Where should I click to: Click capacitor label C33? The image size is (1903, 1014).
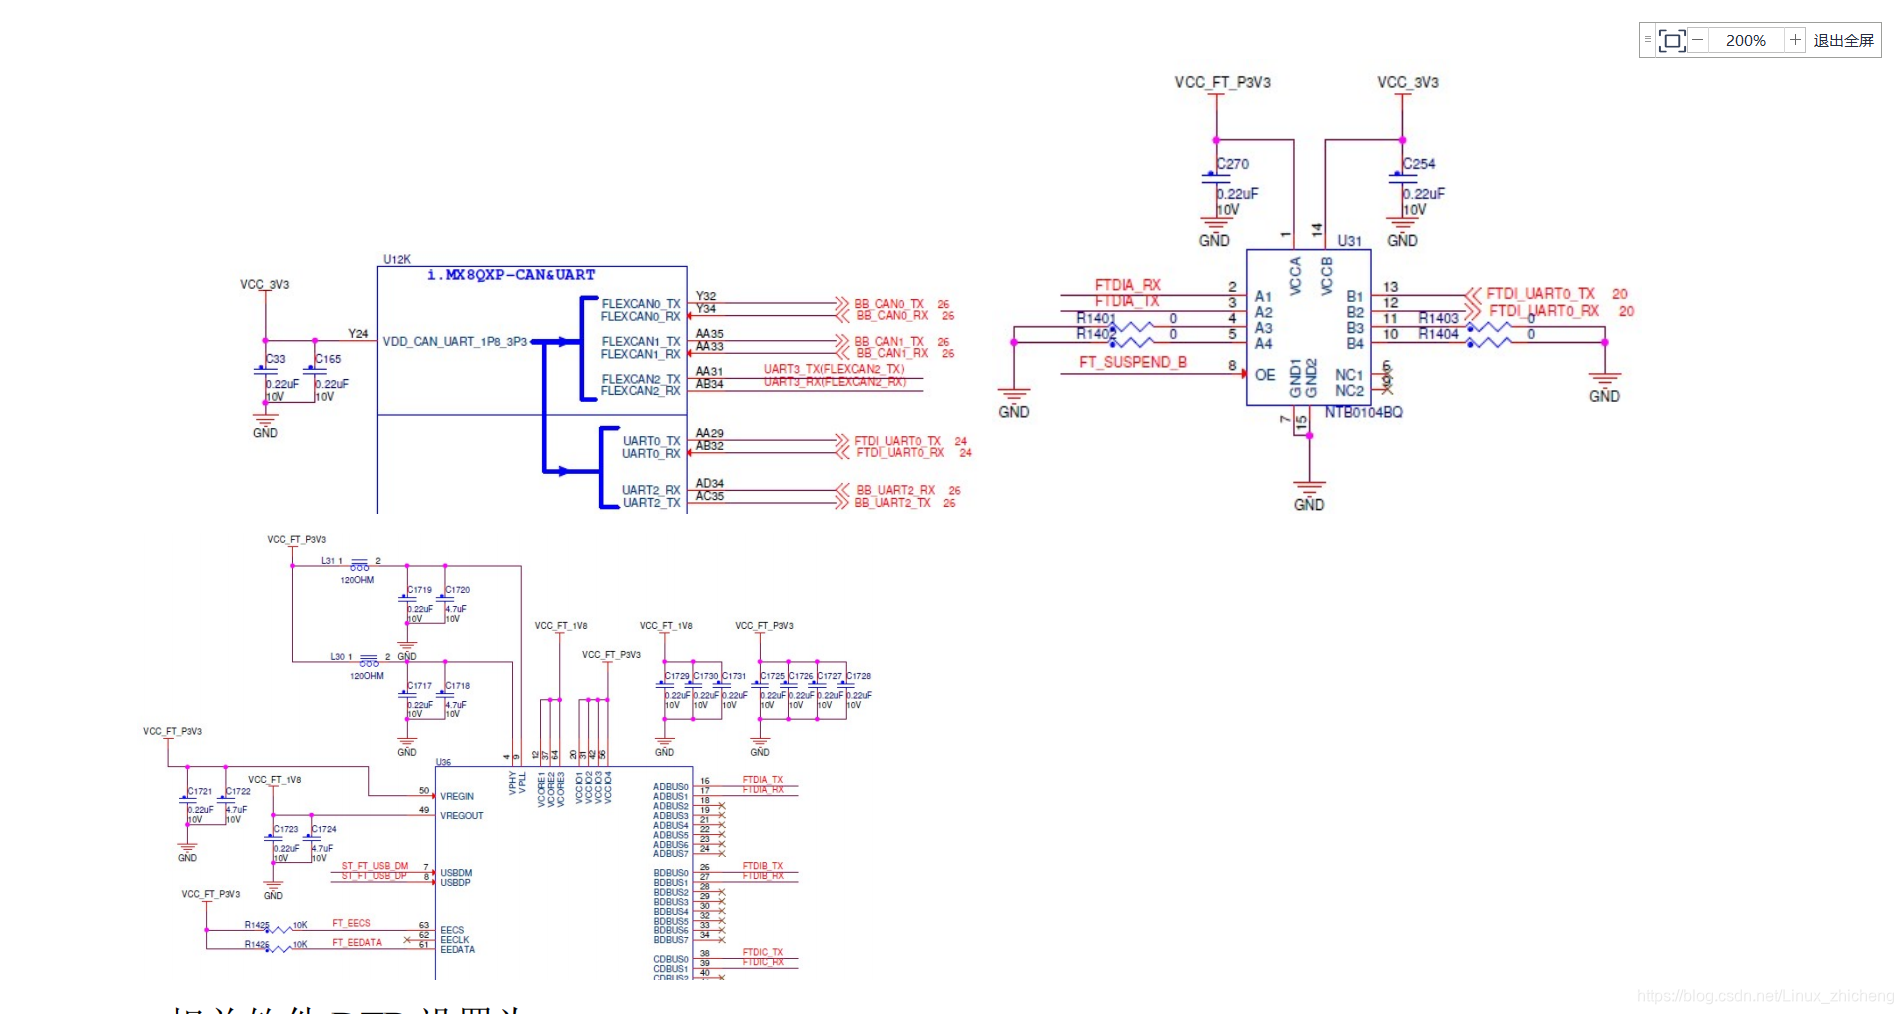(x=276, y=359)
